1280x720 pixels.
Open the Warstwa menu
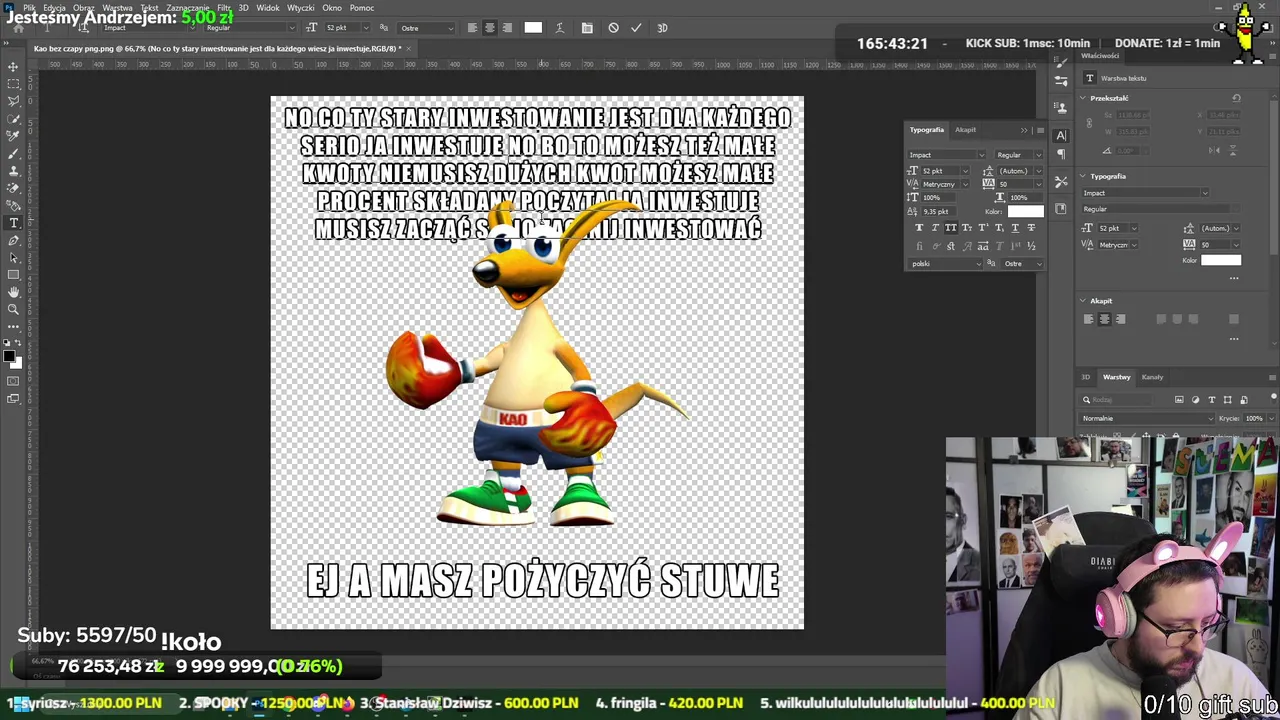(117, 8)
